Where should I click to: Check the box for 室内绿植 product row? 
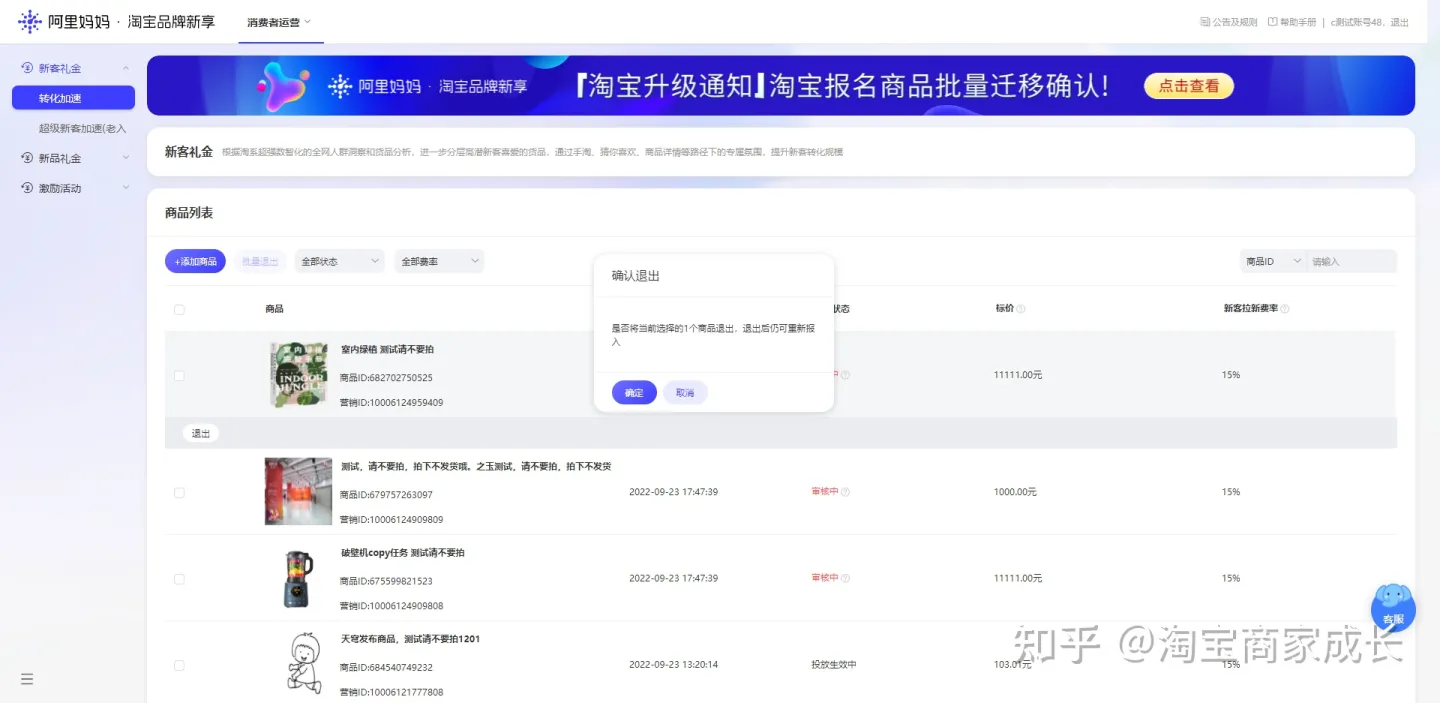point(179,376)
